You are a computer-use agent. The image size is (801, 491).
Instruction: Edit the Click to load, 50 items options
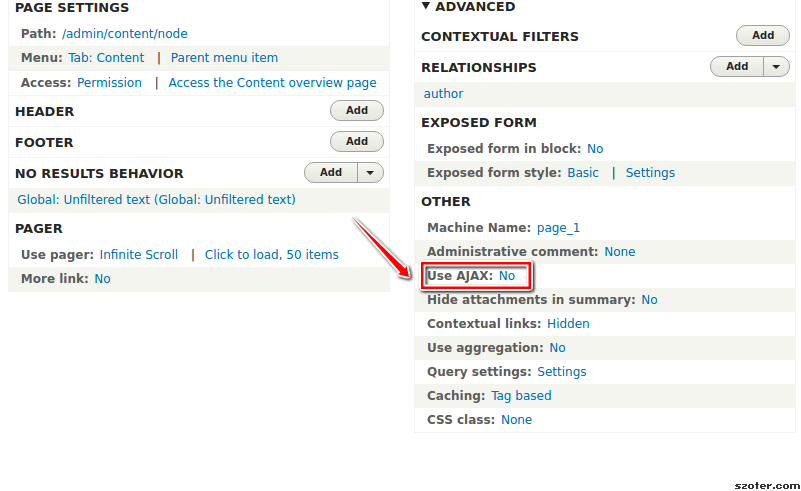pyautogui.click(x=272, y=254)
